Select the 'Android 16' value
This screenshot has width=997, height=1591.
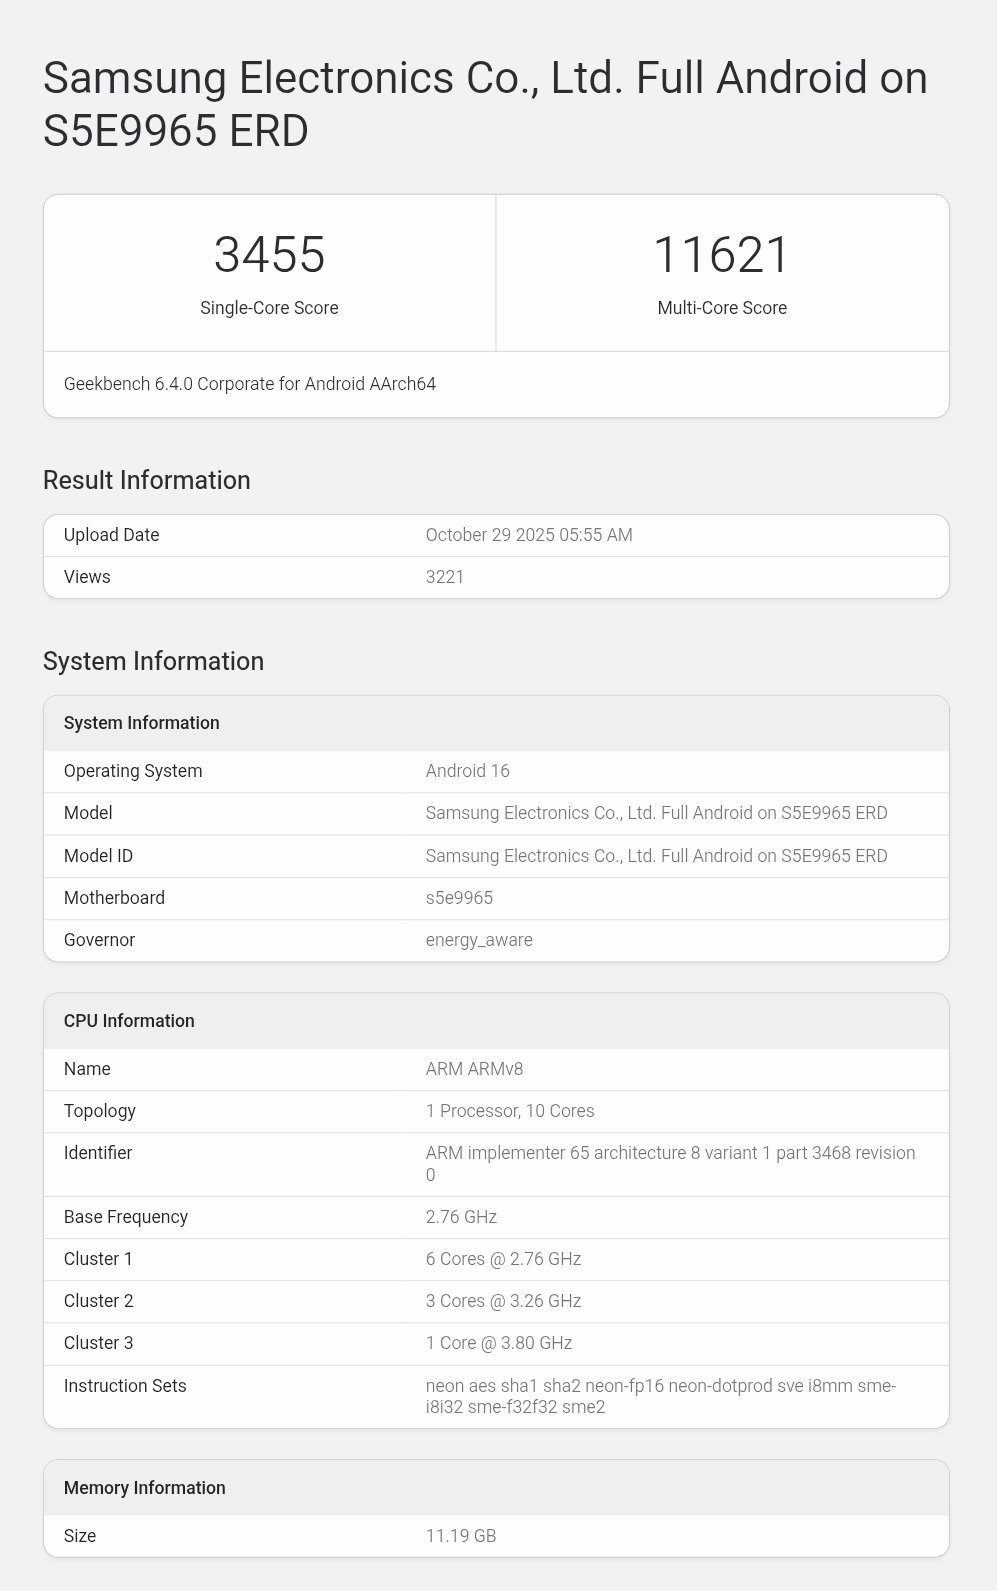coord(468,771)
